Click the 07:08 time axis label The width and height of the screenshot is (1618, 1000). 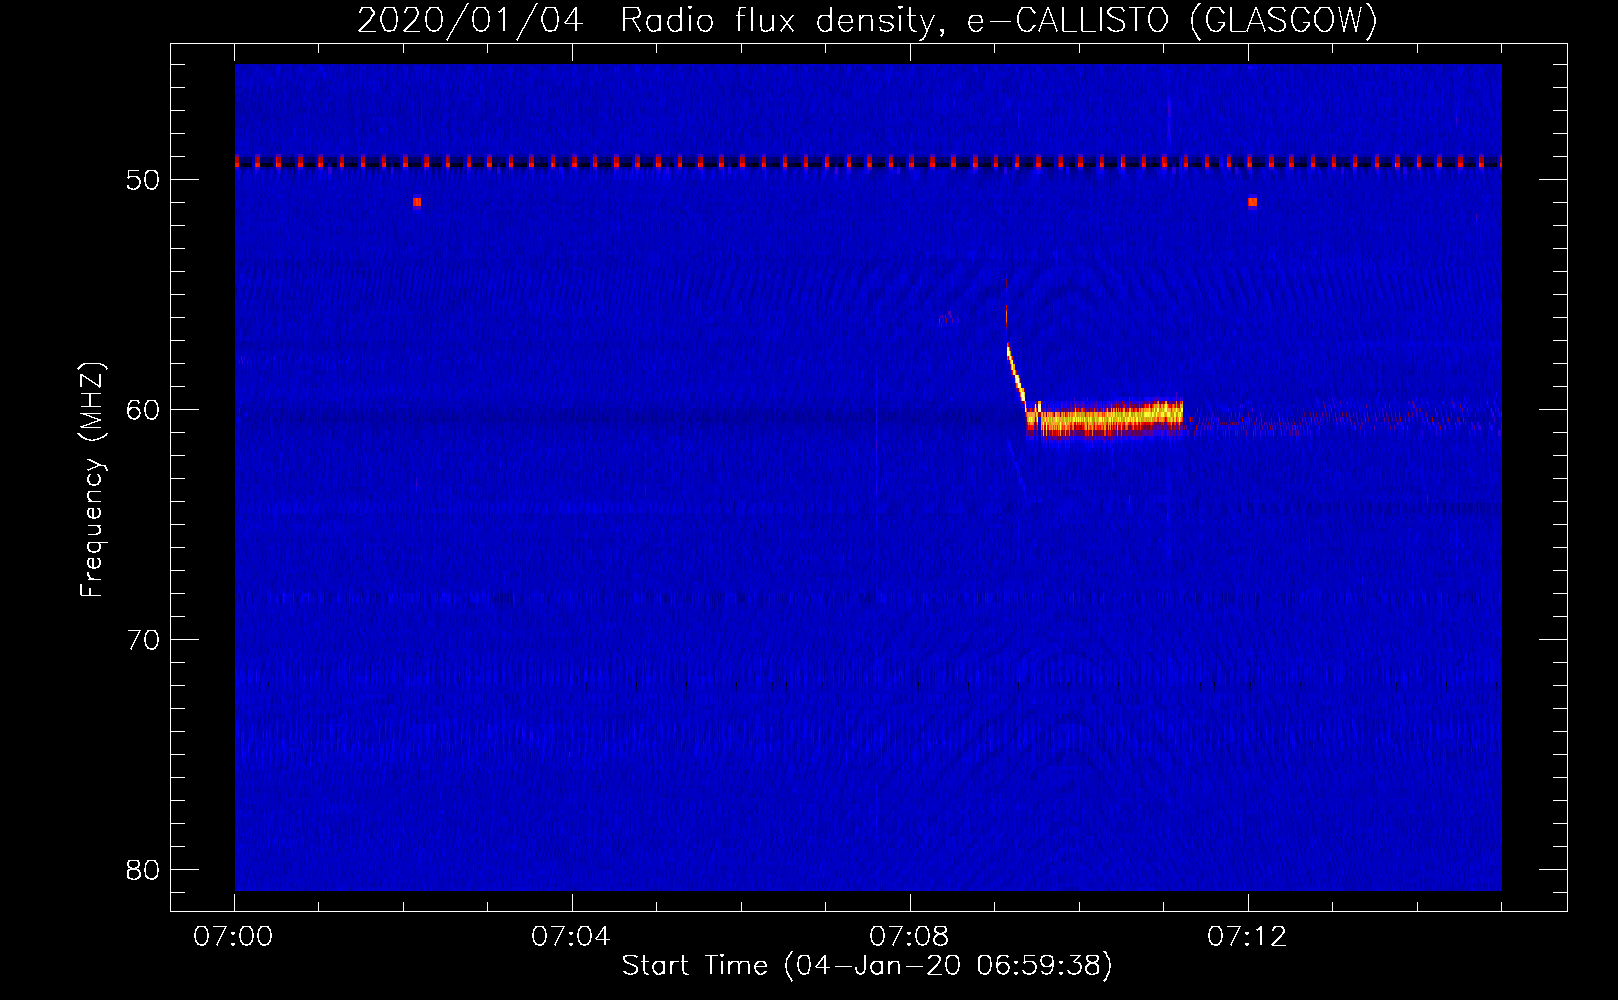[909, 937]
